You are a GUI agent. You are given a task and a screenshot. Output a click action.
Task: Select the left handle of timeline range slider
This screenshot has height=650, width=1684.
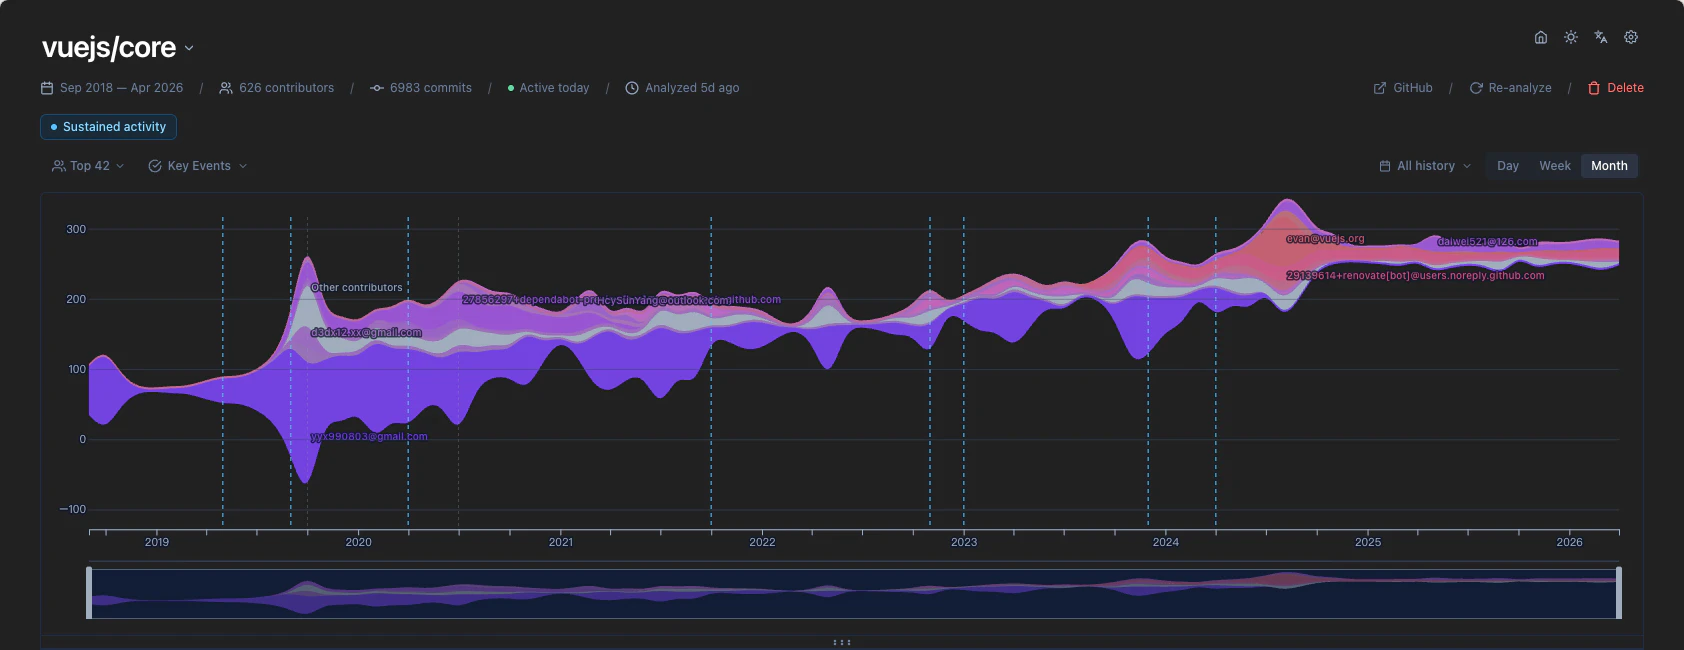tap(89, 593)
